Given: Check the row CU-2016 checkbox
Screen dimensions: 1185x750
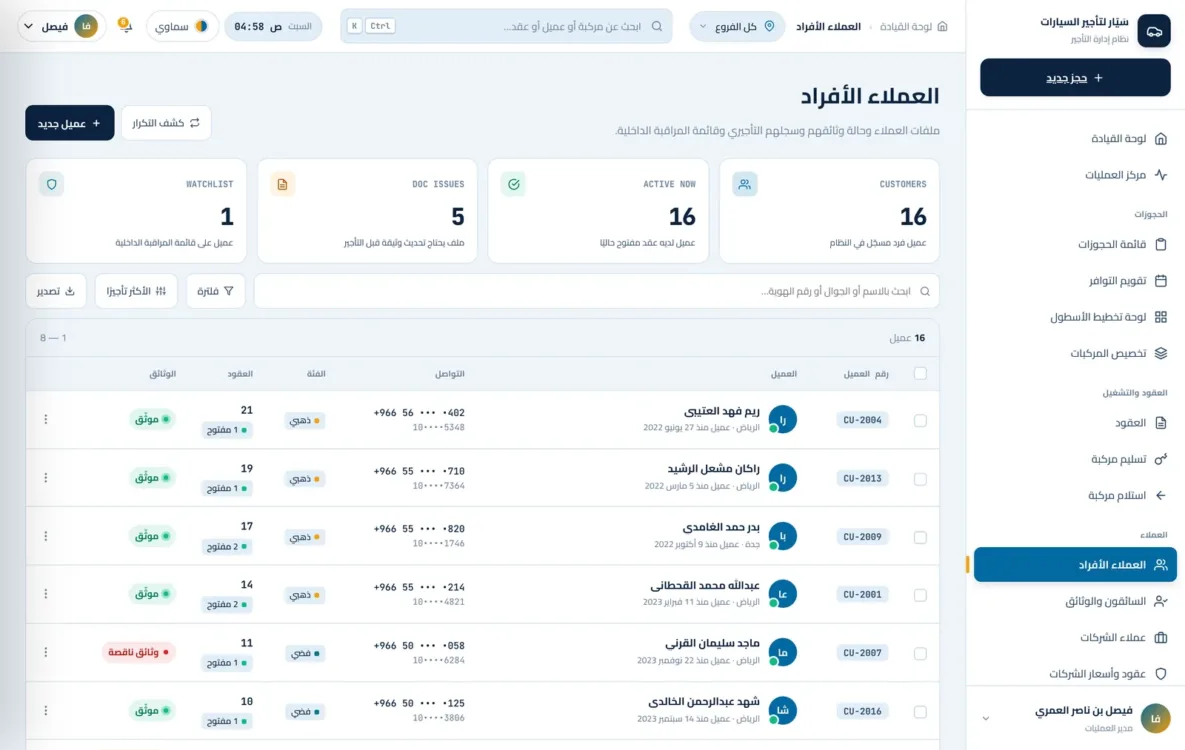Looking at the screenshot, I should tap(920, 711).
